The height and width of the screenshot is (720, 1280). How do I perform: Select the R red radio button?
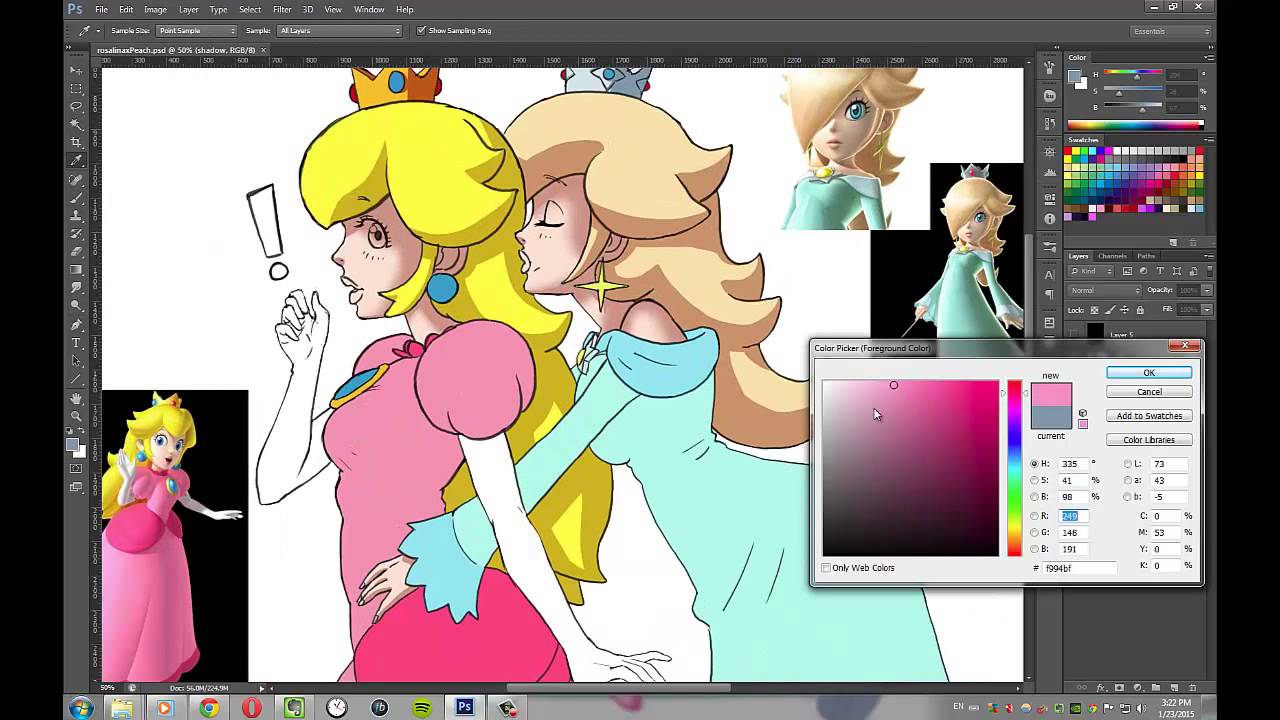[x=1035, y=516]
